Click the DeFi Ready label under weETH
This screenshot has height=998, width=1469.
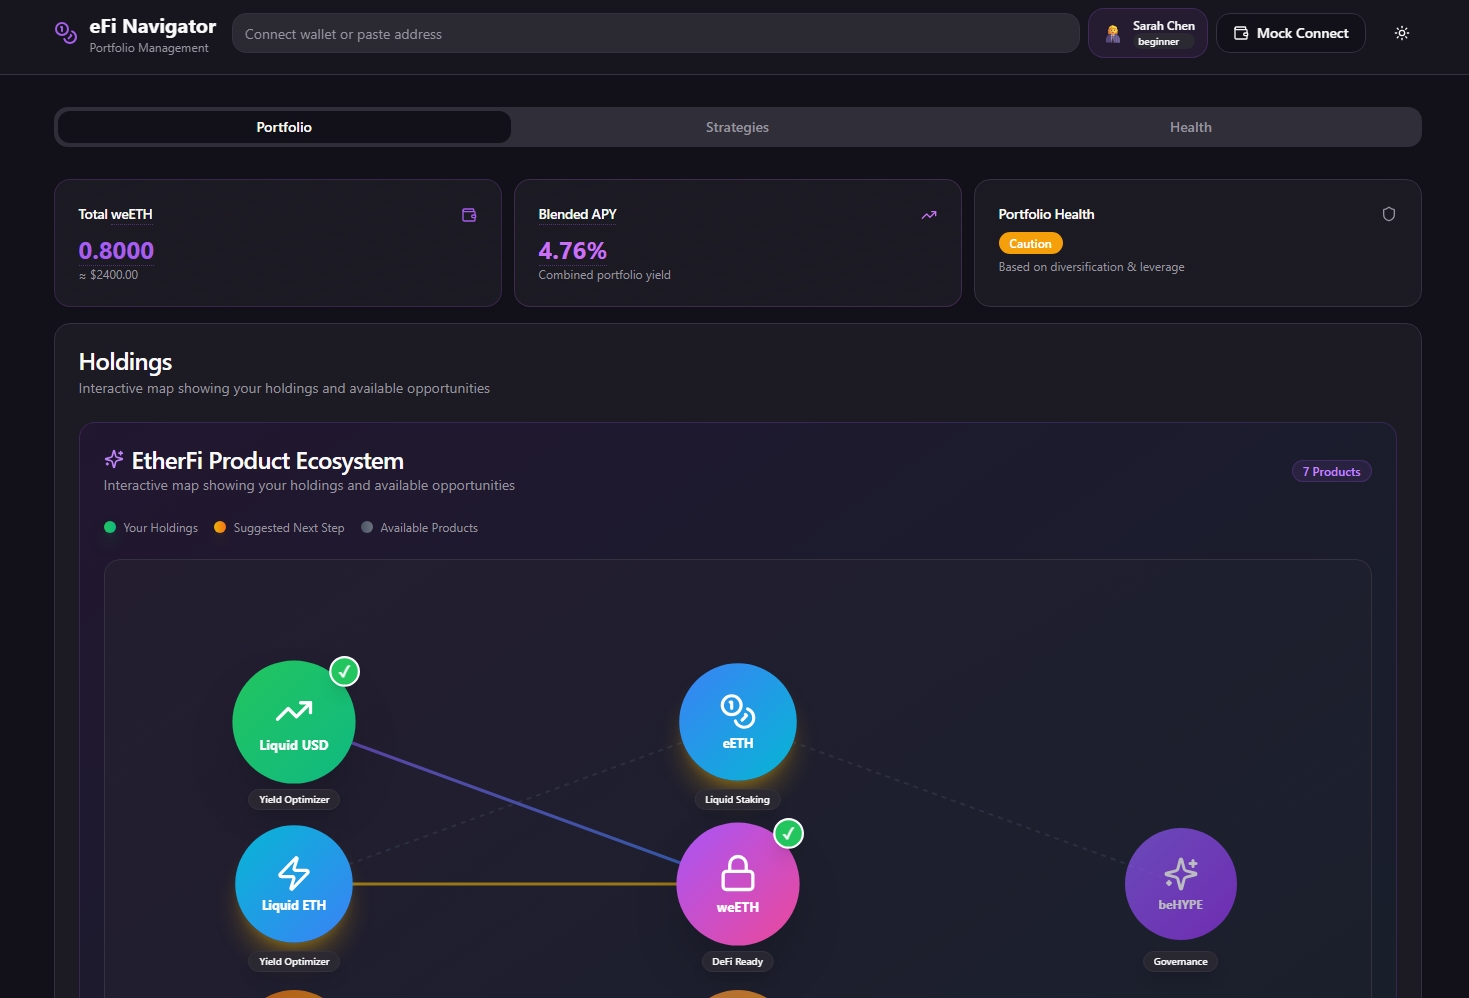(737, 961)
